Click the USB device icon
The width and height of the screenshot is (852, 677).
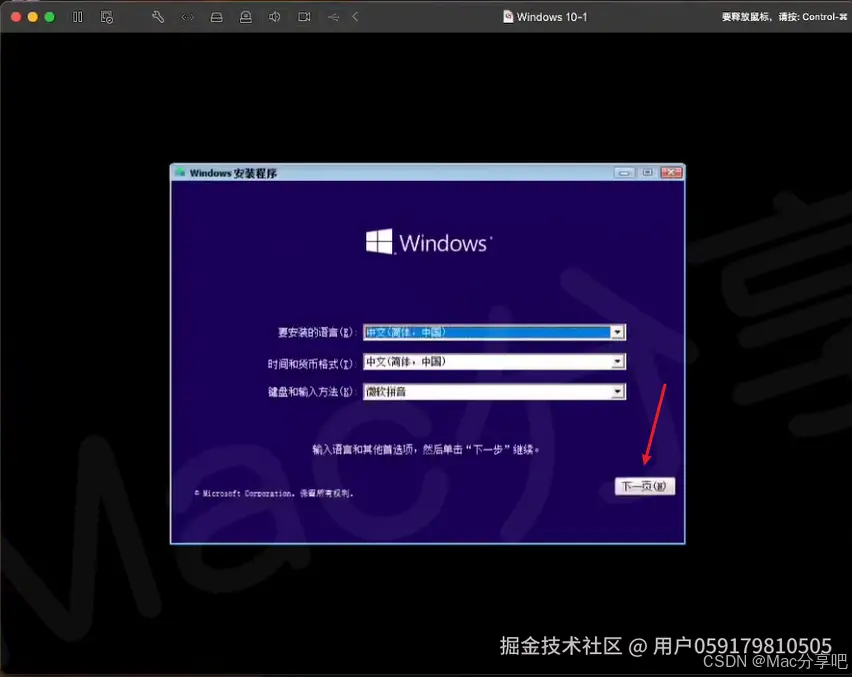(333, 17)
